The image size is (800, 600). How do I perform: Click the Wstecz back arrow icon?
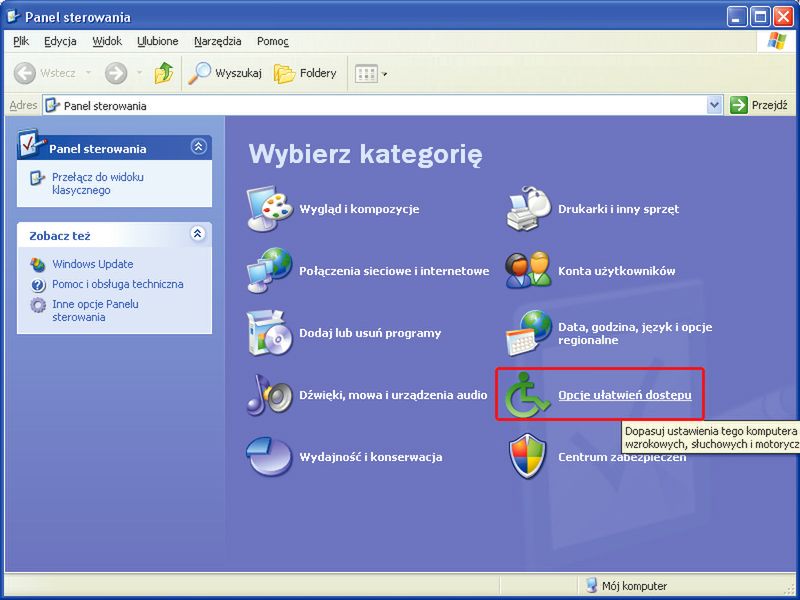[x=24, y=73]
